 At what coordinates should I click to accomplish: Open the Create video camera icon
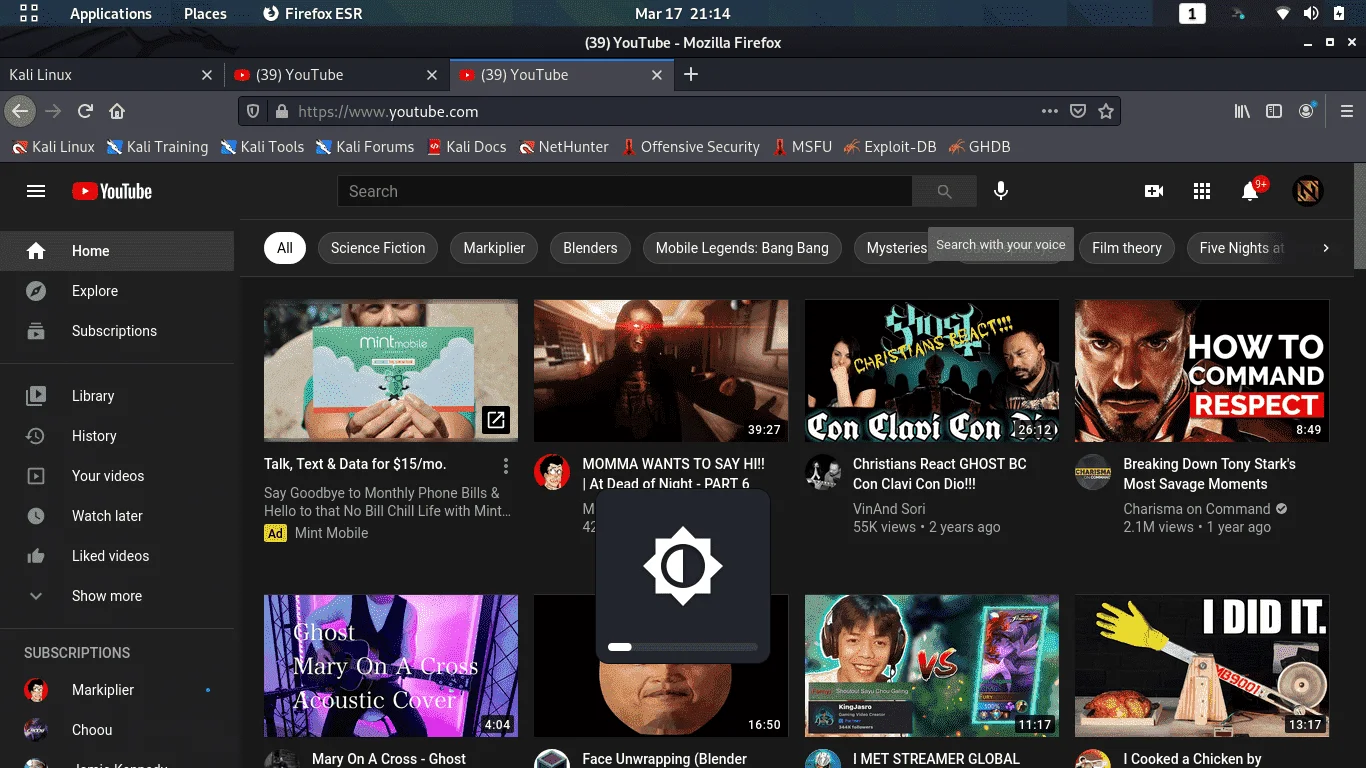click(x=1154, y=191)
